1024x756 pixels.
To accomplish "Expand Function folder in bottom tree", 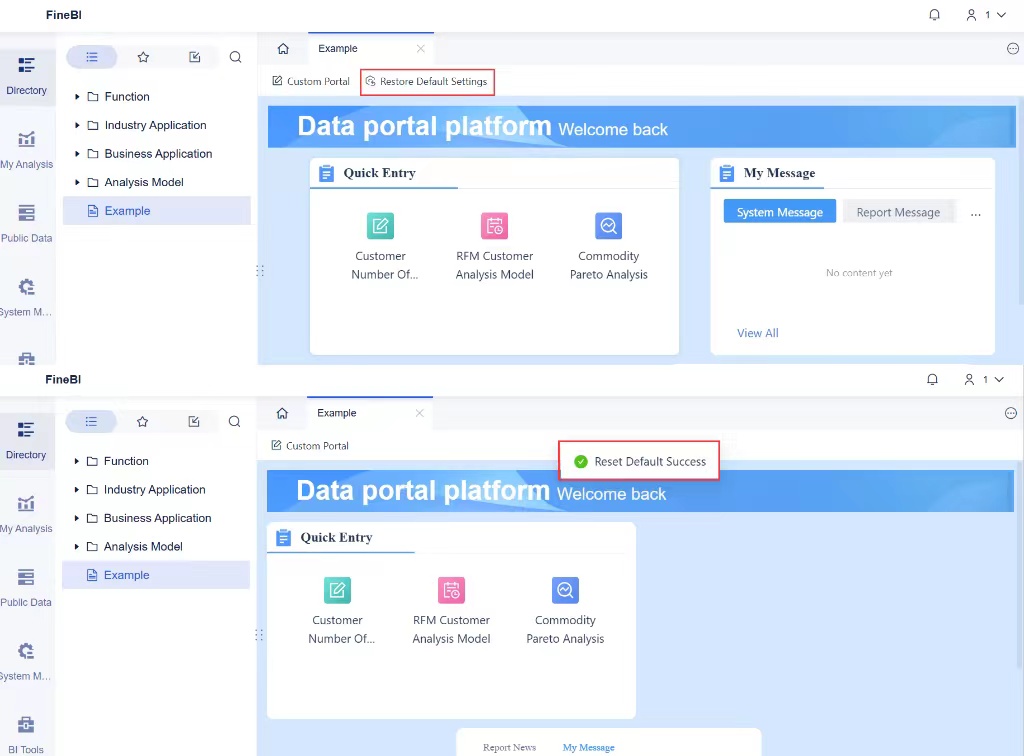I will [76, 461].
